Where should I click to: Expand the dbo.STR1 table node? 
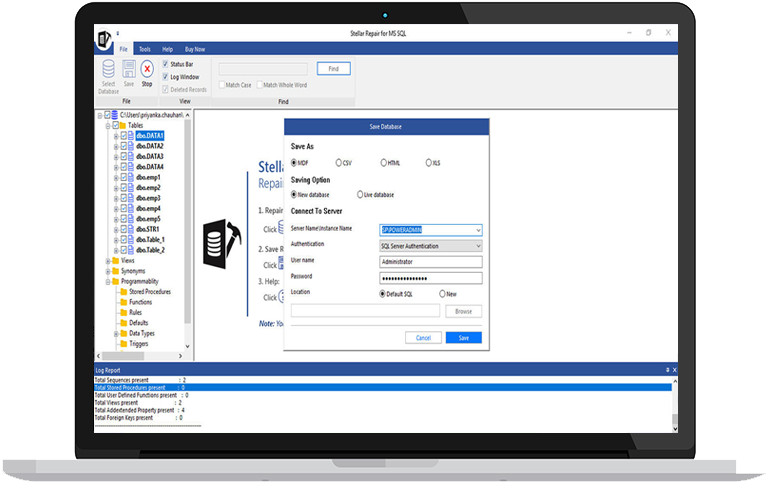[x=116, y=229]
